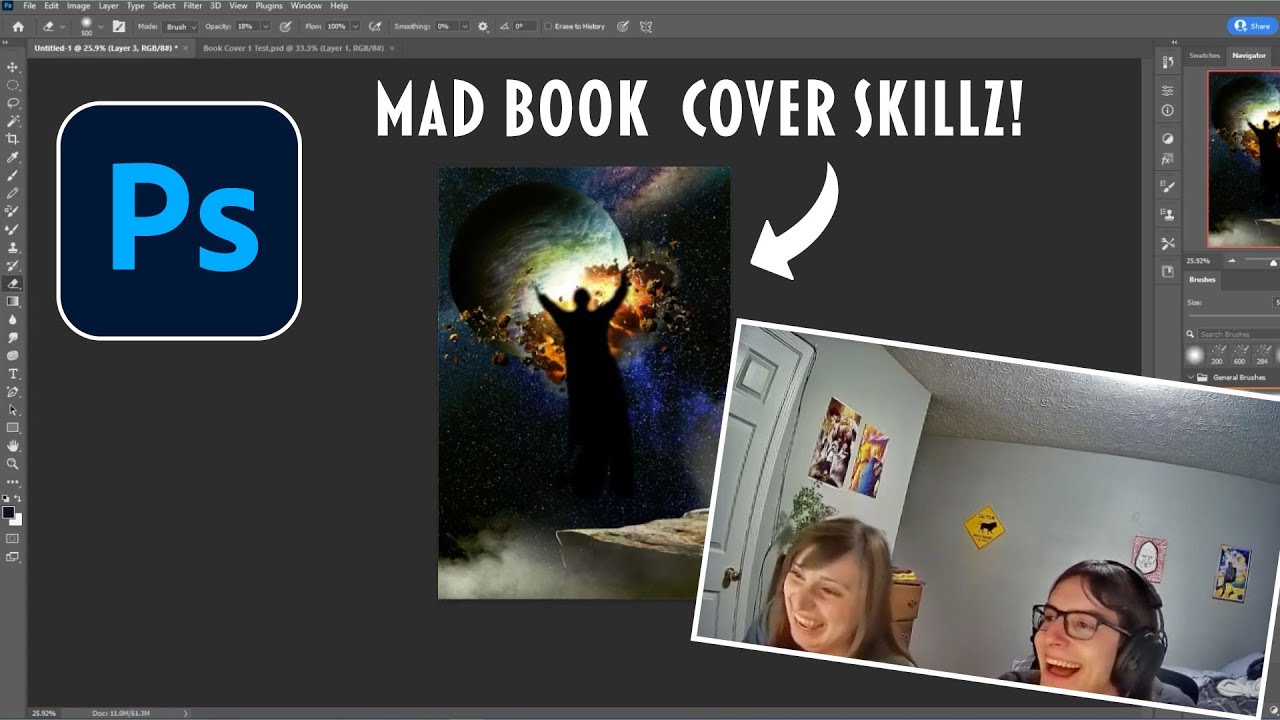The height and width of the screenshot is (720, 1280).
Task: Switch to Book Cover 1 Test.psd tab
Action: 294,48
